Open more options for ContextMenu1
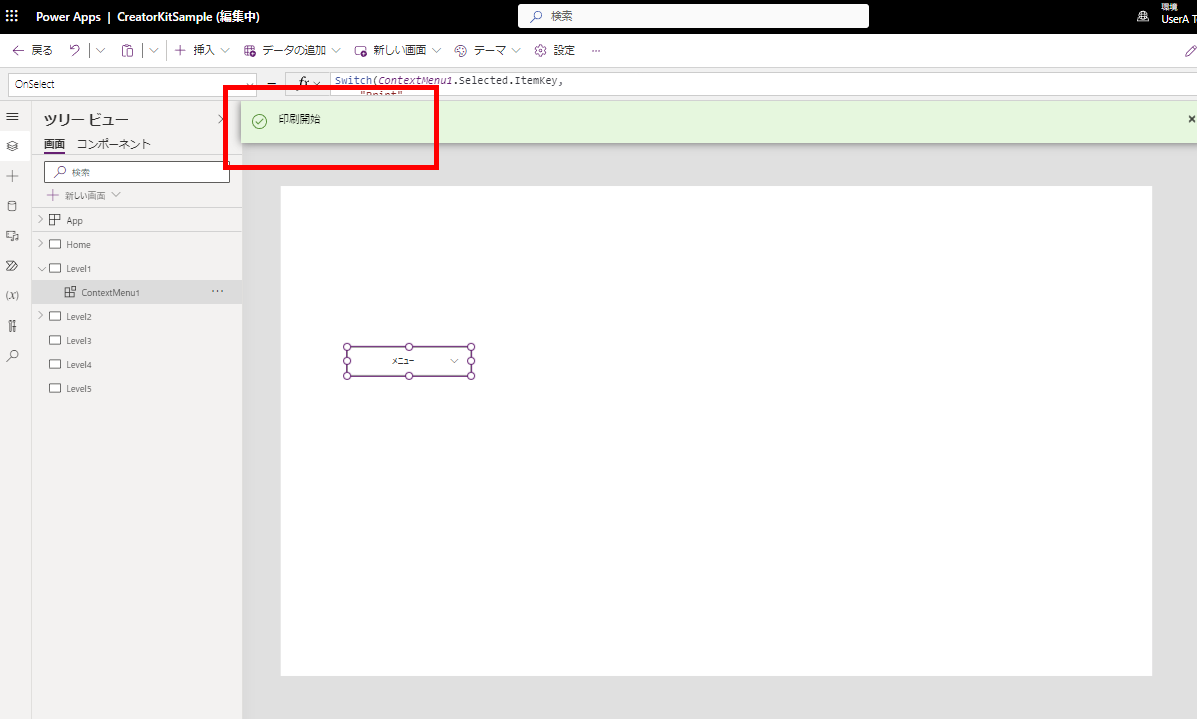The image size is (1197, 719). (217, 291)
